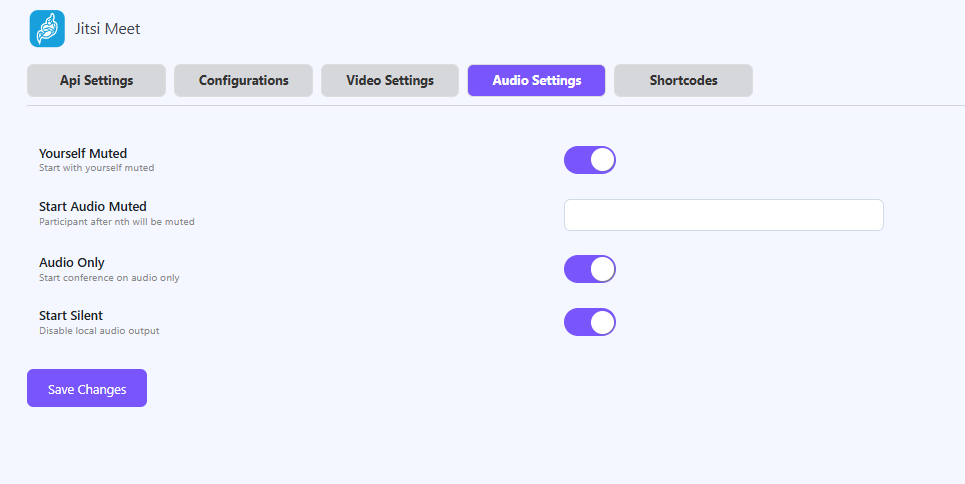The height and width of the screenshot is (484, 965).
Task: Turn off the Audio Only switch
Action: 590,269
